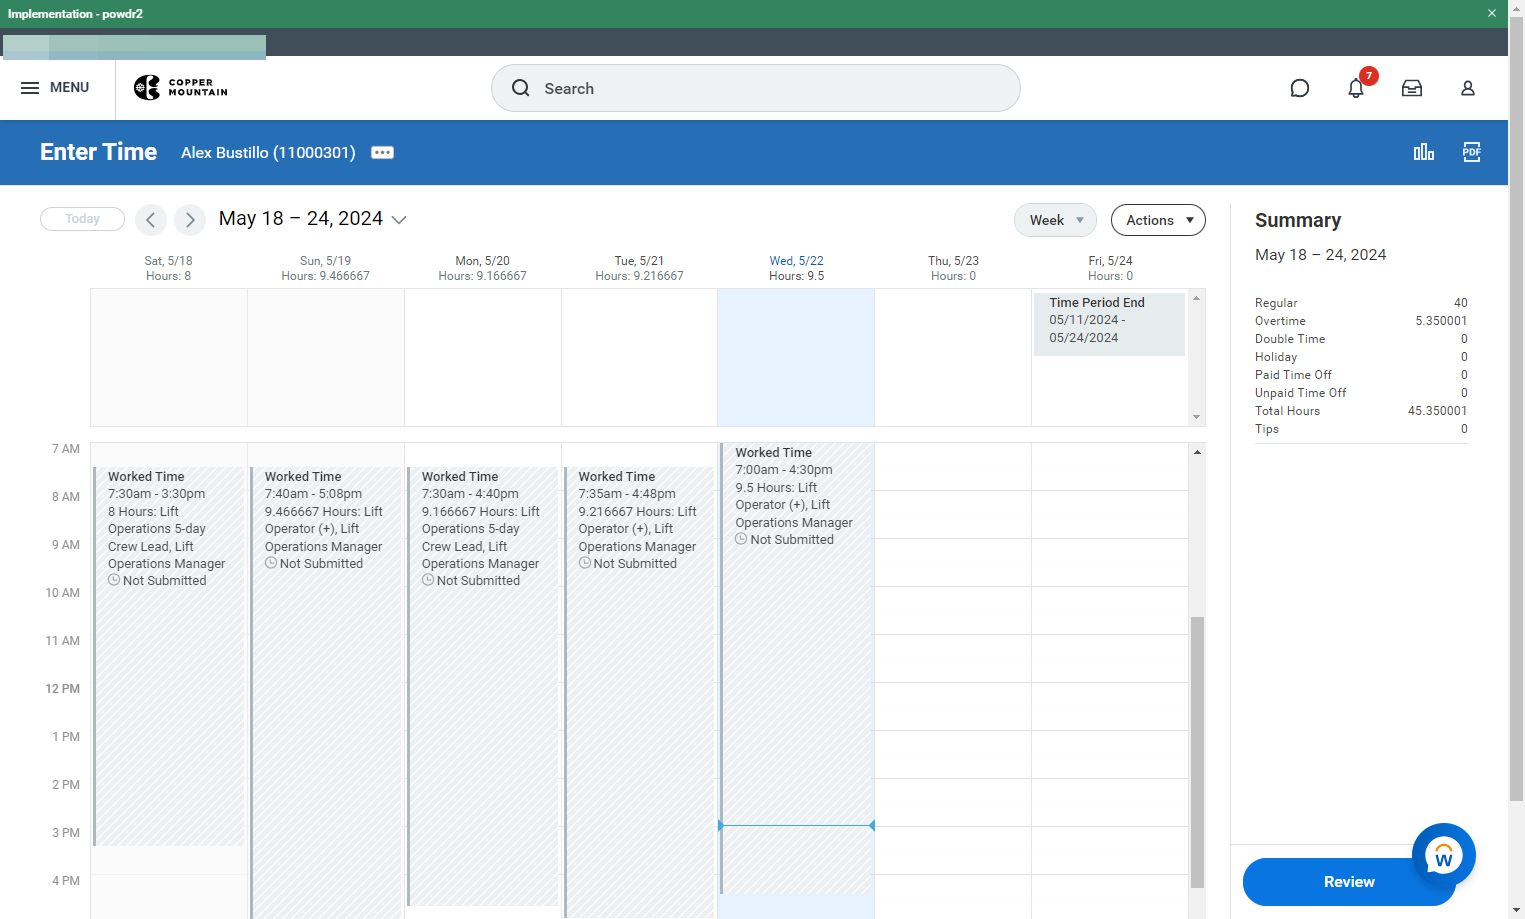Click Alex Bustillo (11000301) name
Image resolution: width=1525 pixels, height=919 pixels.
click(268, 153)
